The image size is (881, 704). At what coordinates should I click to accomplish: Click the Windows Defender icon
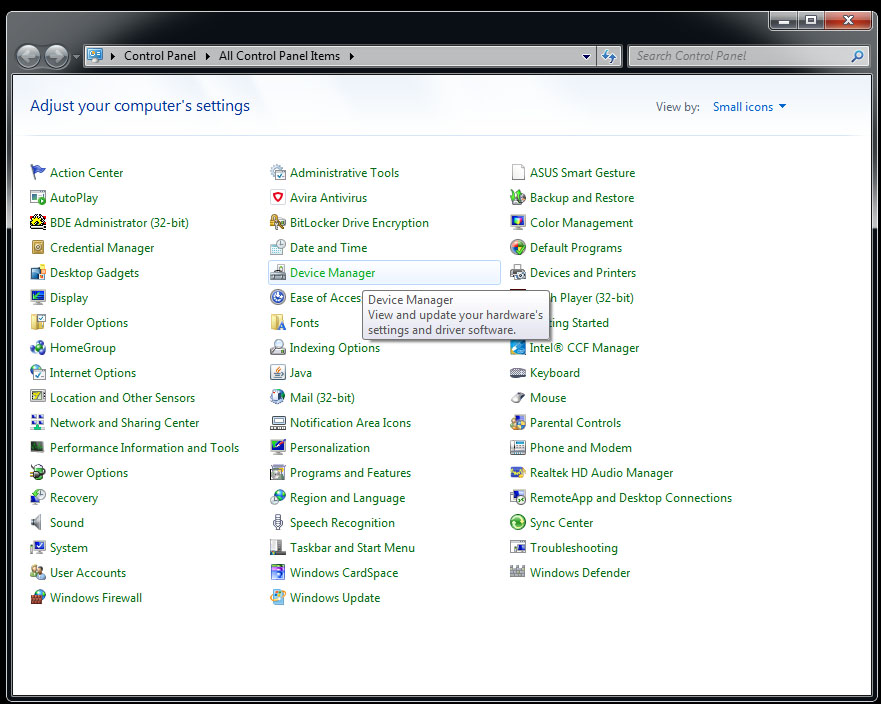point(517,572)
